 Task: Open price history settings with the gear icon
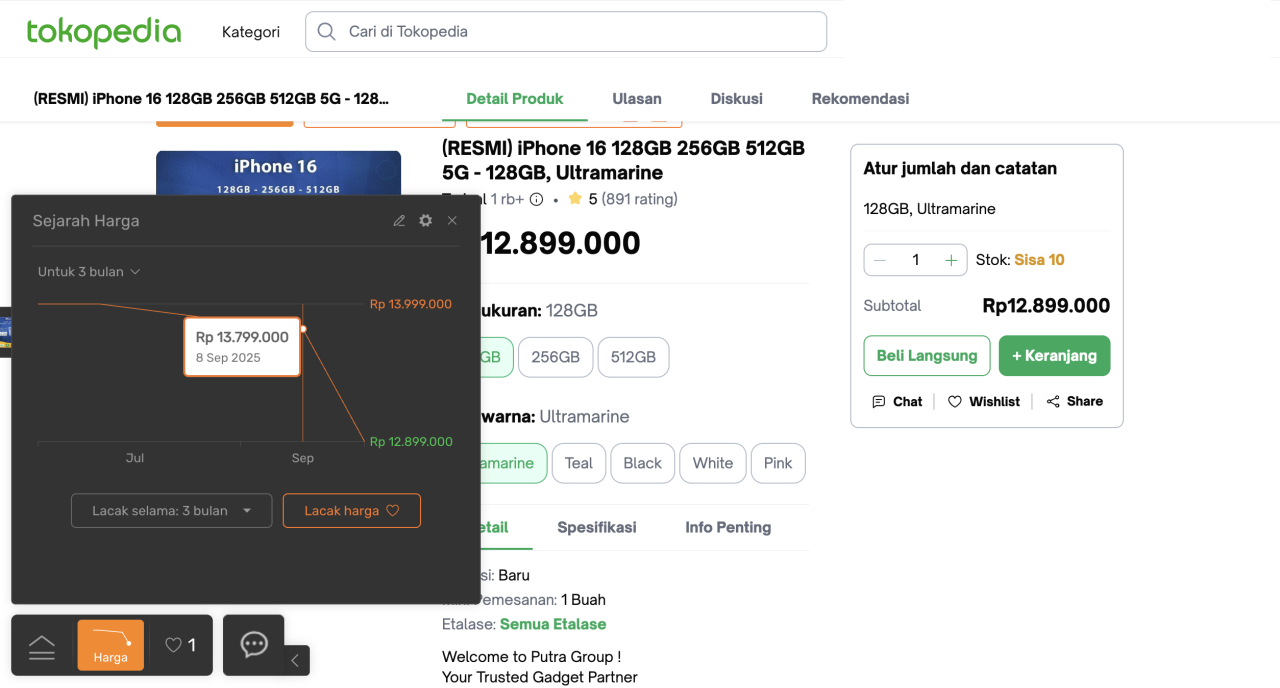click(426, 220)
